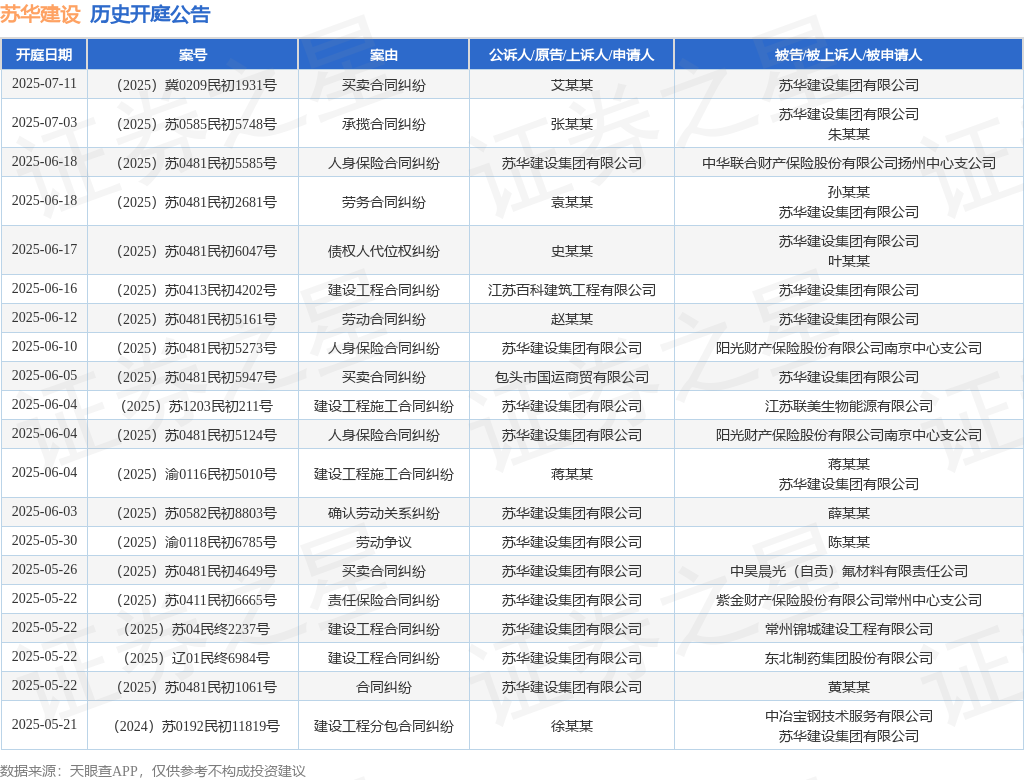Click the date 2025-05-26
The height and width of the screenshot is (780, 1024).
(x=44, y=570)
